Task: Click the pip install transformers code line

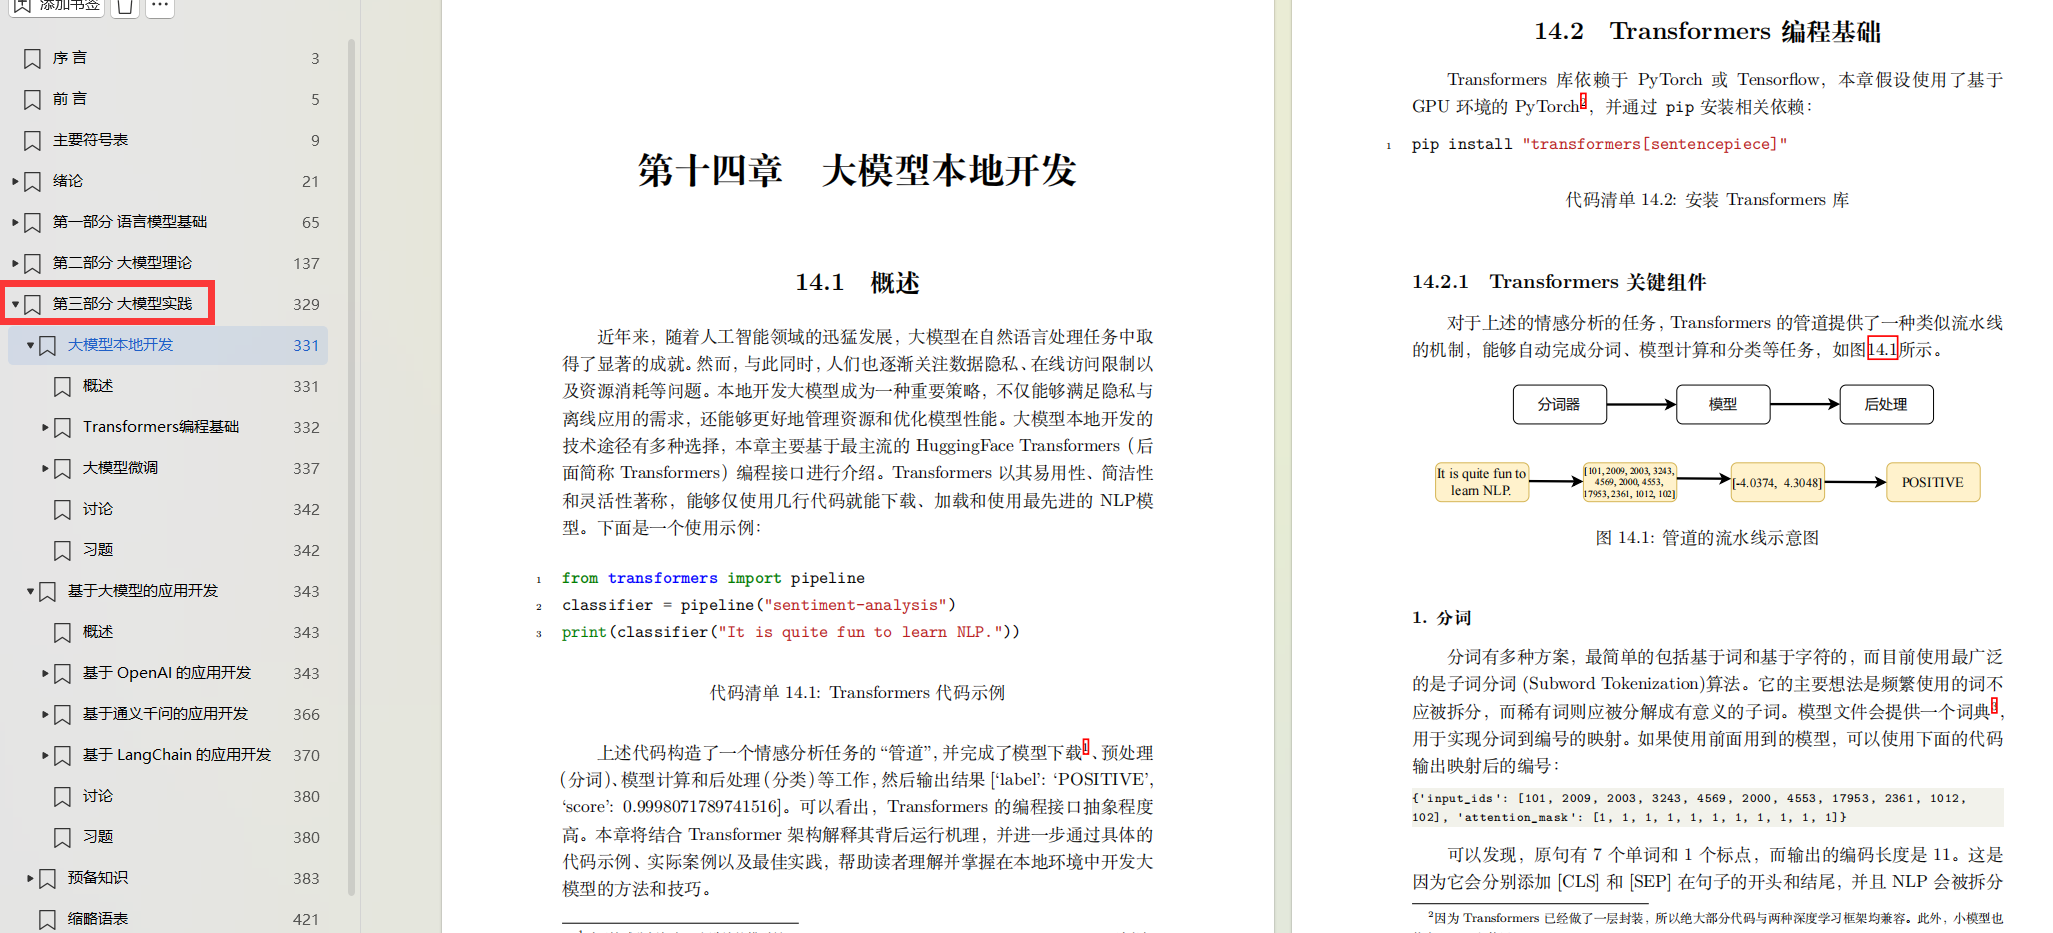Action: (x=1599, y=144)
